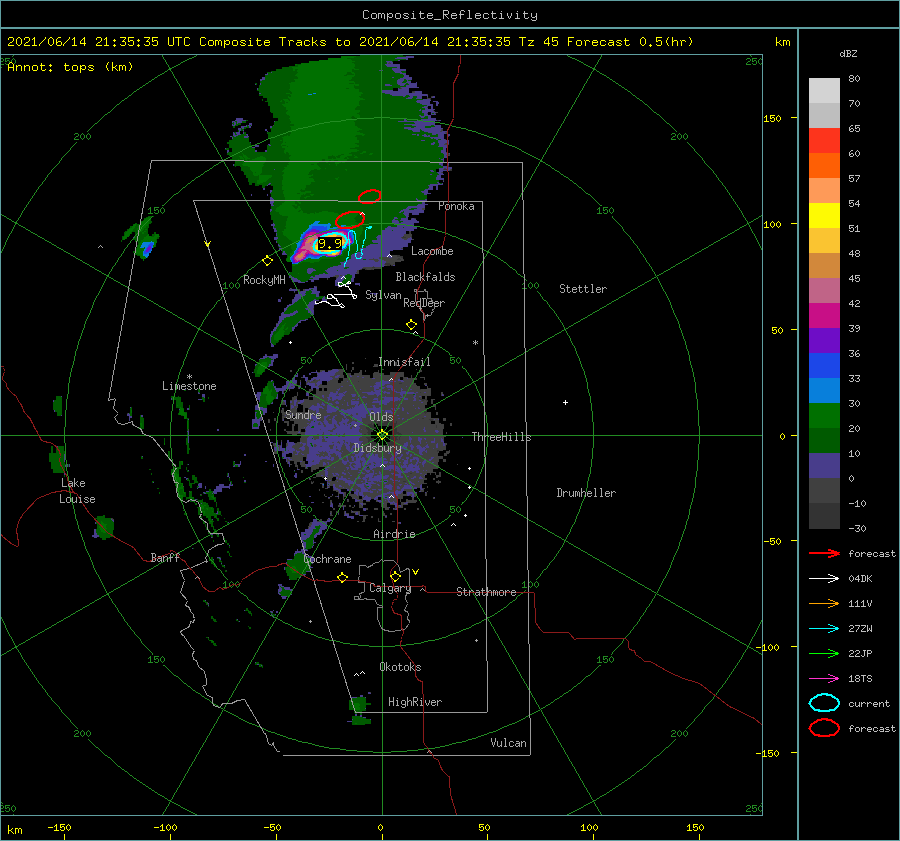Click the yellow radar site diamond at Olds
This screenshot has height=841, width=900.
click(382, 435)
